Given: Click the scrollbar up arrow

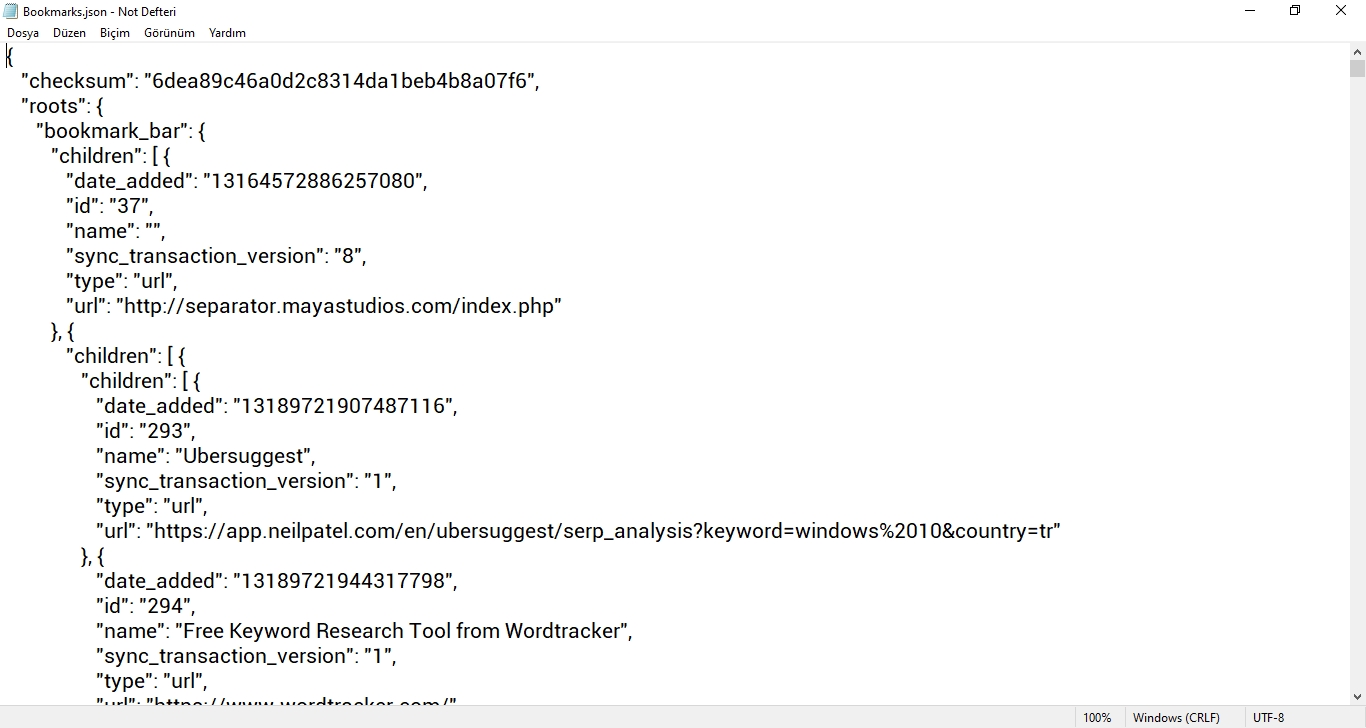Looking at the screenshot, I should coord(1357,52).
